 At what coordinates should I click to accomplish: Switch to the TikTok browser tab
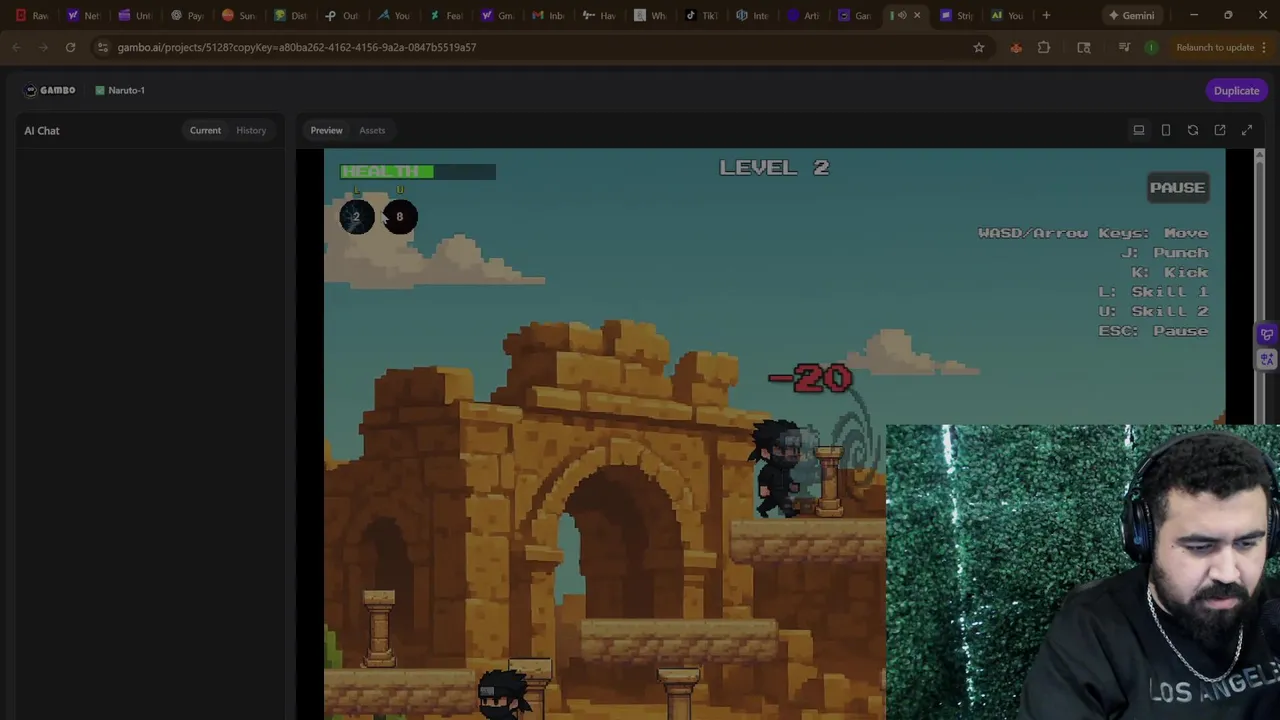701,15
